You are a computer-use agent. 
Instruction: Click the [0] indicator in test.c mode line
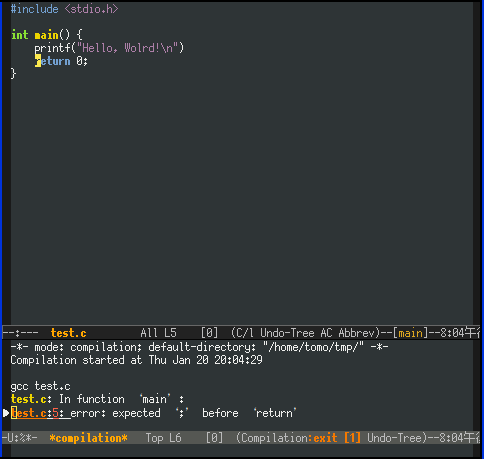[209, 333]
